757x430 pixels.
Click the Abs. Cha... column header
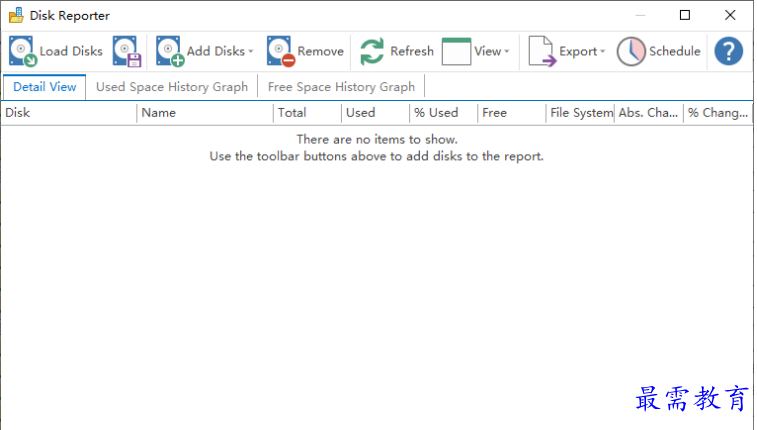click(649, 113)
